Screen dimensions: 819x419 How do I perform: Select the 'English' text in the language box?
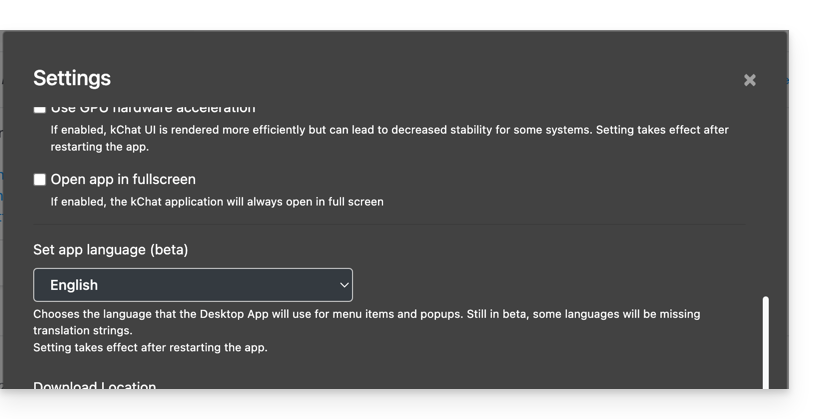coord(74,285)
